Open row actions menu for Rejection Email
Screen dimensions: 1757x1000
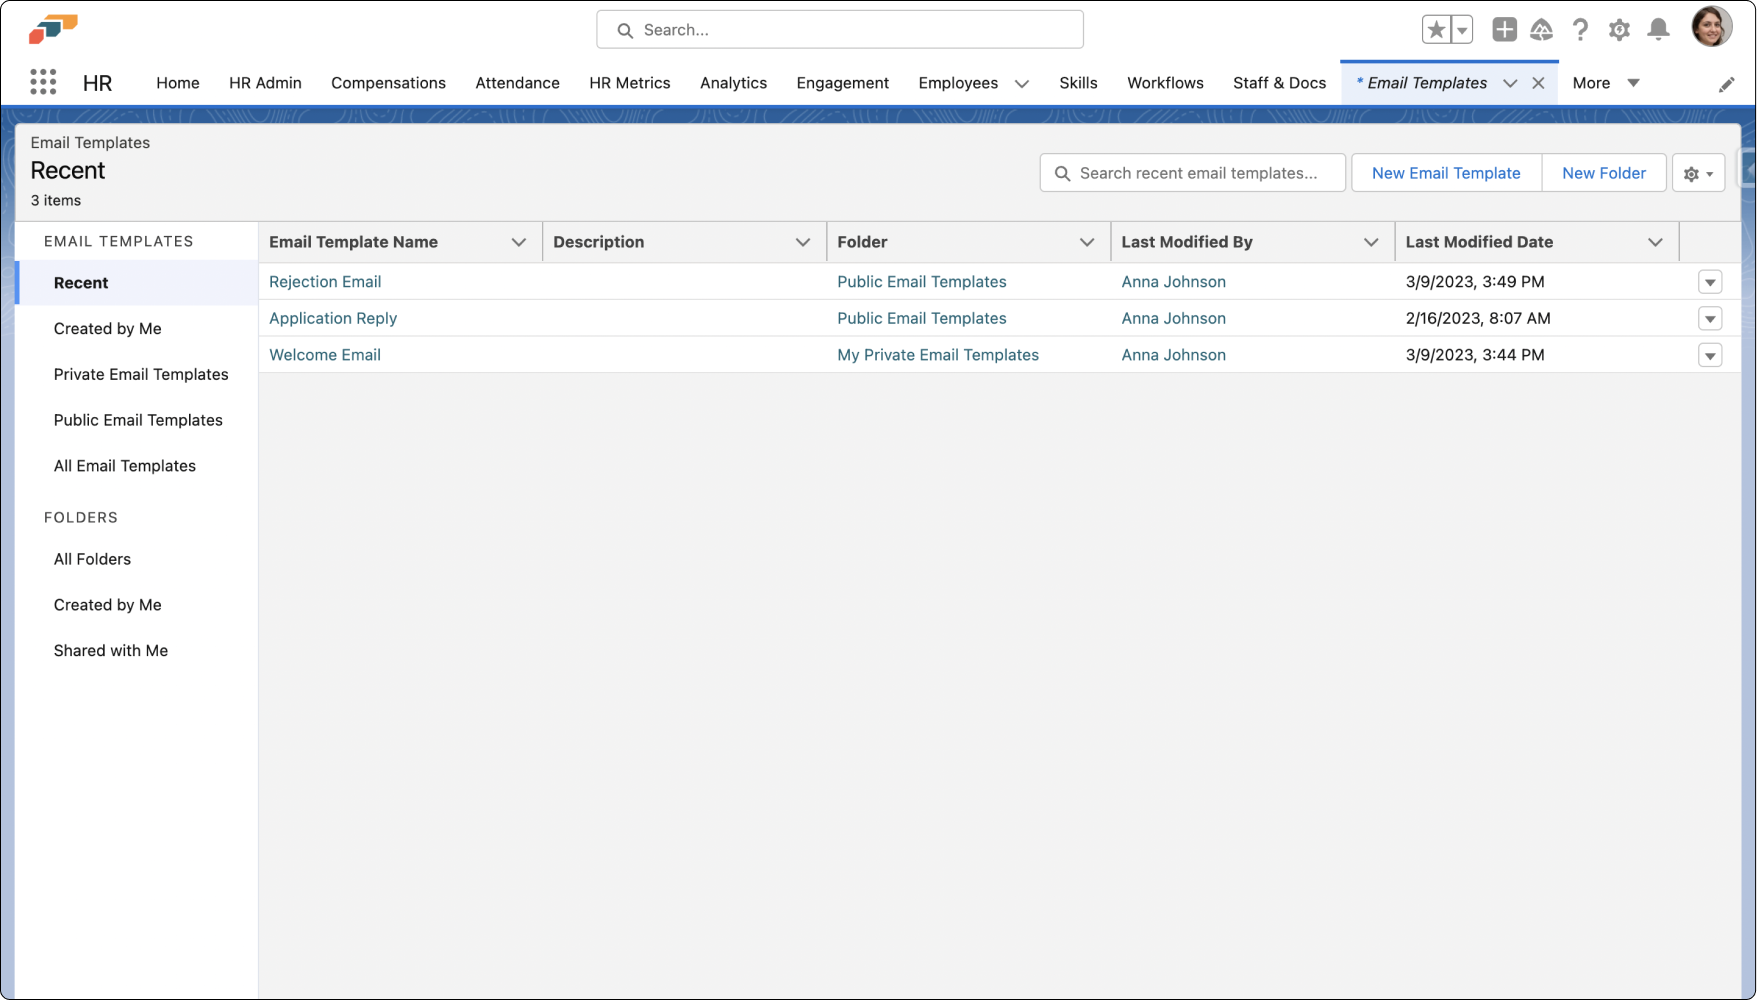1710,282
